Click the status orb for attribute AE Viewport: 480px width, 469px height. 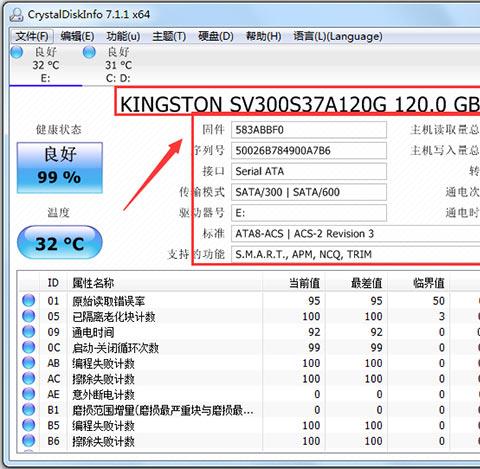29,394
